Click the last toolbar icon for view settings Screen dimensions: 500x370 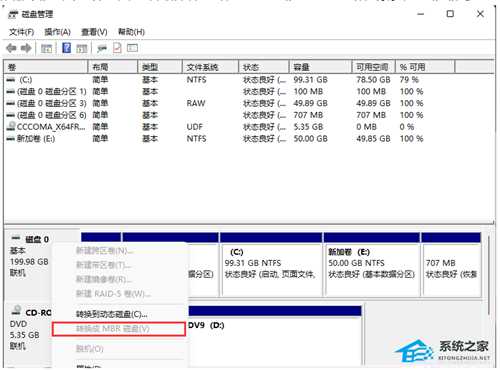point(132,48)
